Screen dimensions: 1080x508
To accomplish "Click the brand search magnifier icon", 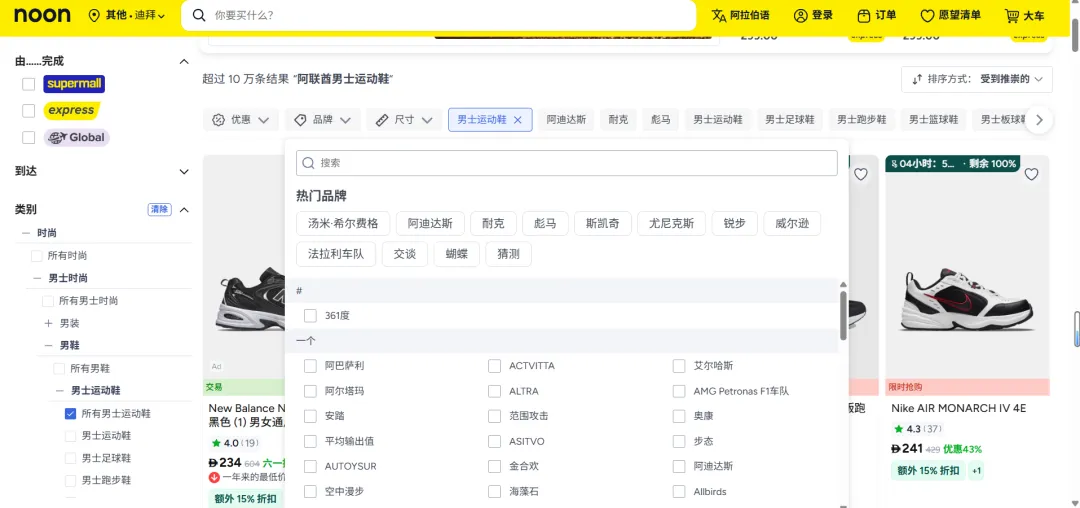I will coord(308,163).
